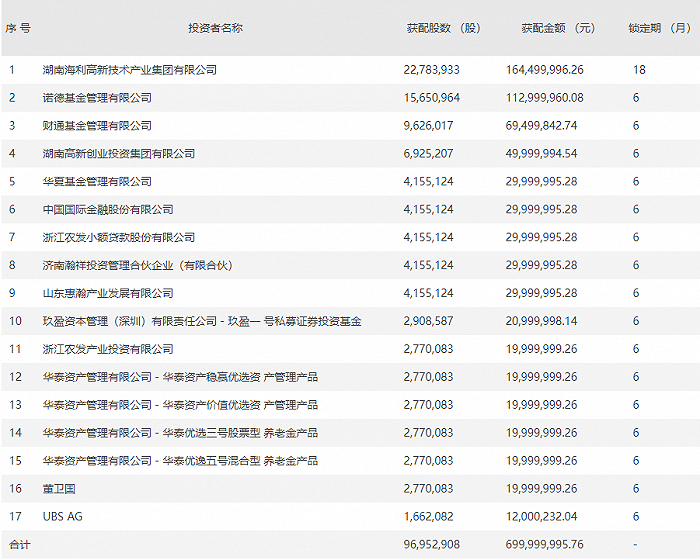Viewport: 700px width, 560px height.
Task: Click total shares 96,952,908
Action: 431,544
